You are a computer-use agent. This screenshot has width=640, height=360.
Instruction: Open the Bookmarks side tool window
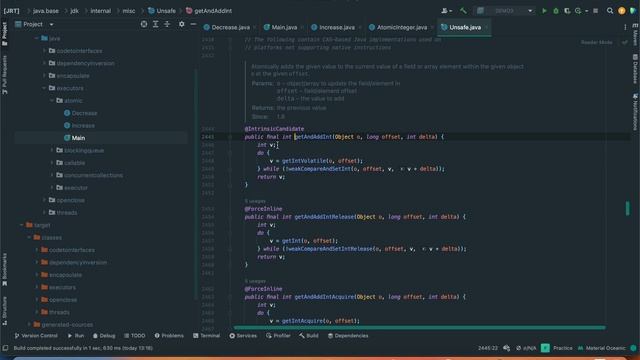(4, 270)
